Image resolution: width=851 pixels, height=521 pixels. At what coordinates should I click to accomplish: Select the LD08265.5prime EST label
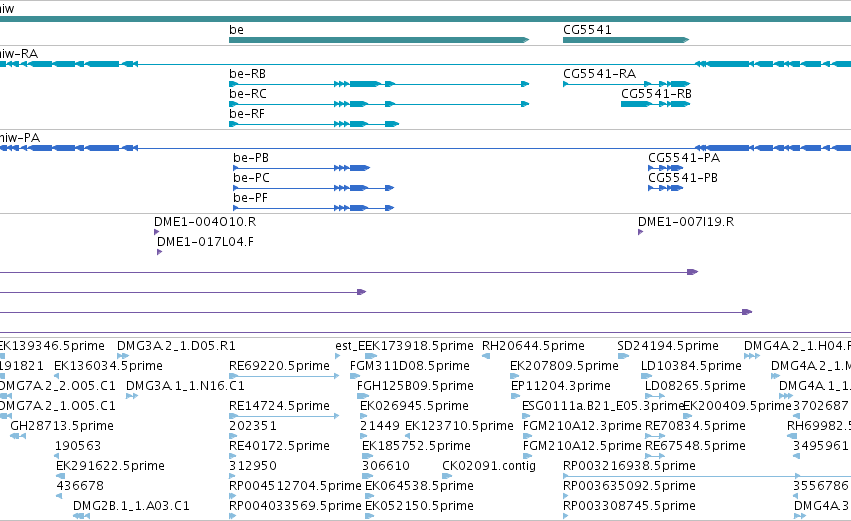(695, 386)
